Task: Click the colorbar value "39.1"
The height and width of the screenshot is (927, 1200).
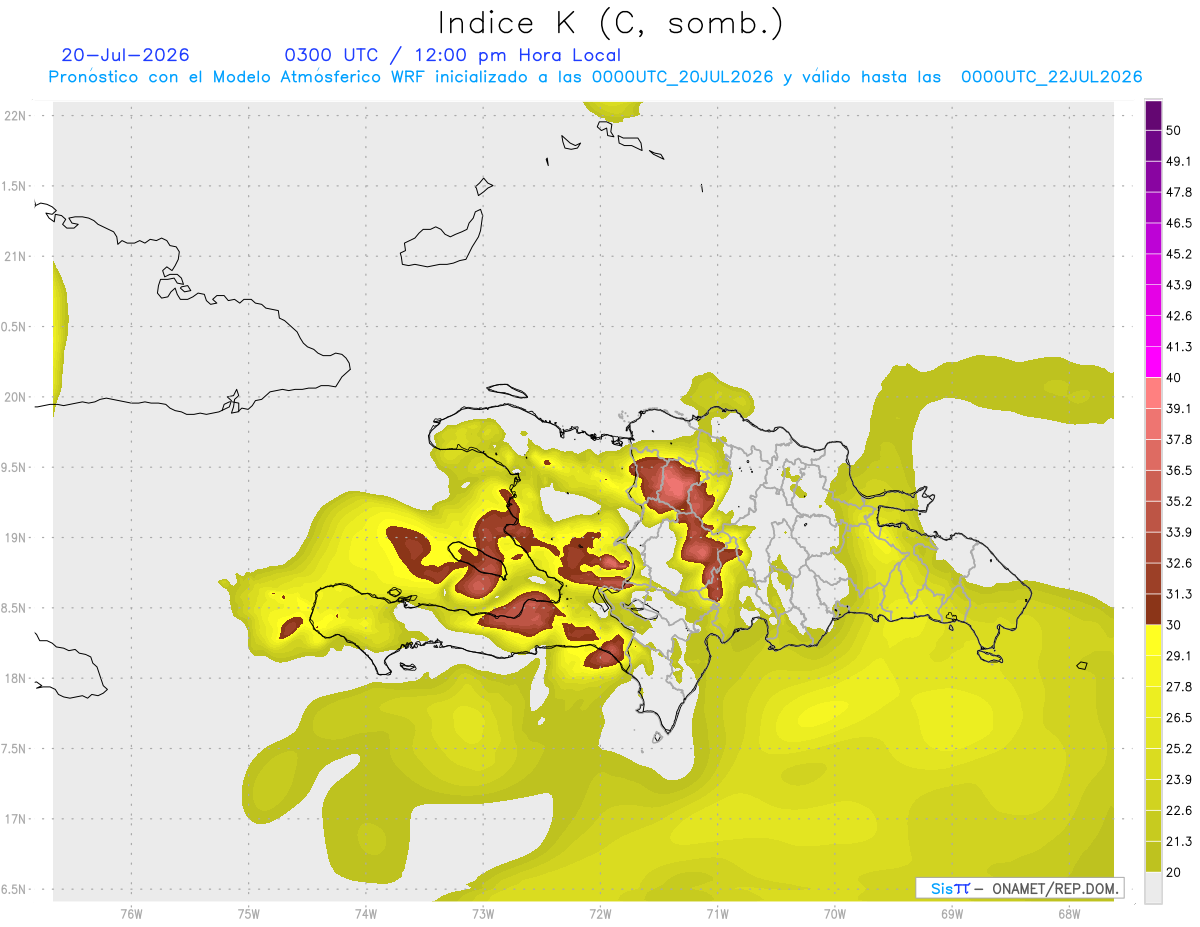Action: [1179, 409]
